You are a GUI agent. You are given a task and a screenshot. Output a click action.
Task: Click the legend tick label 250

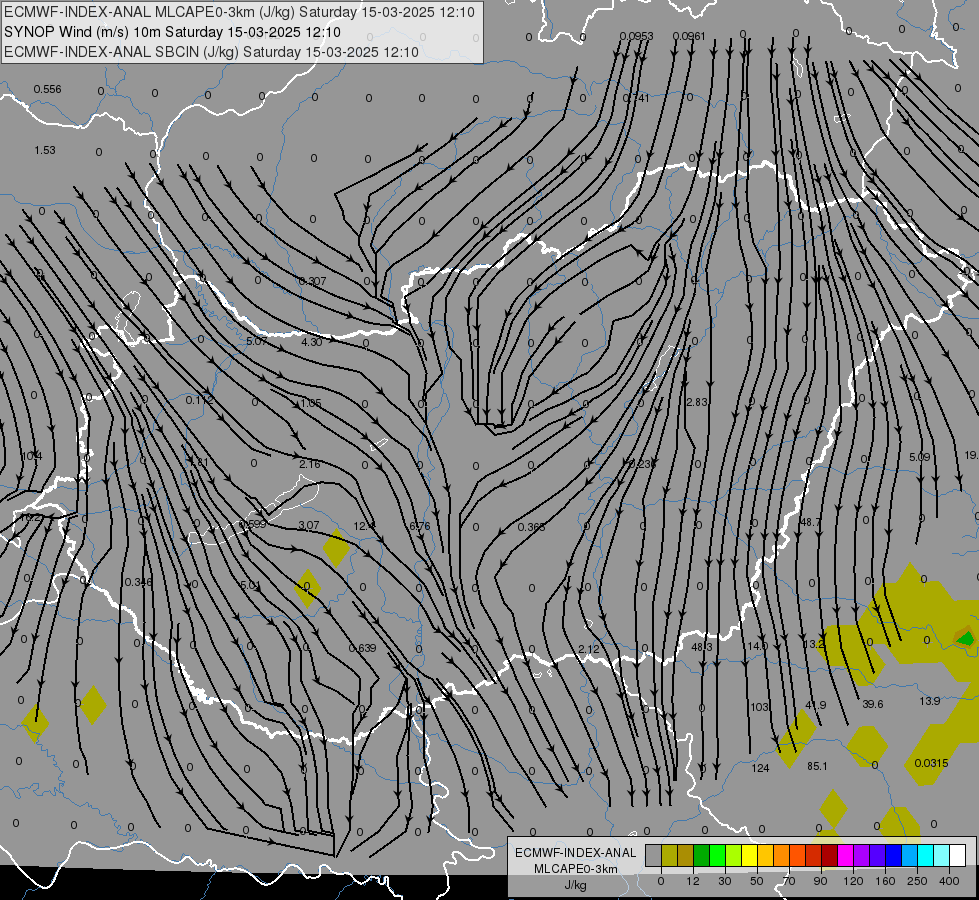(x=917, y=881)
